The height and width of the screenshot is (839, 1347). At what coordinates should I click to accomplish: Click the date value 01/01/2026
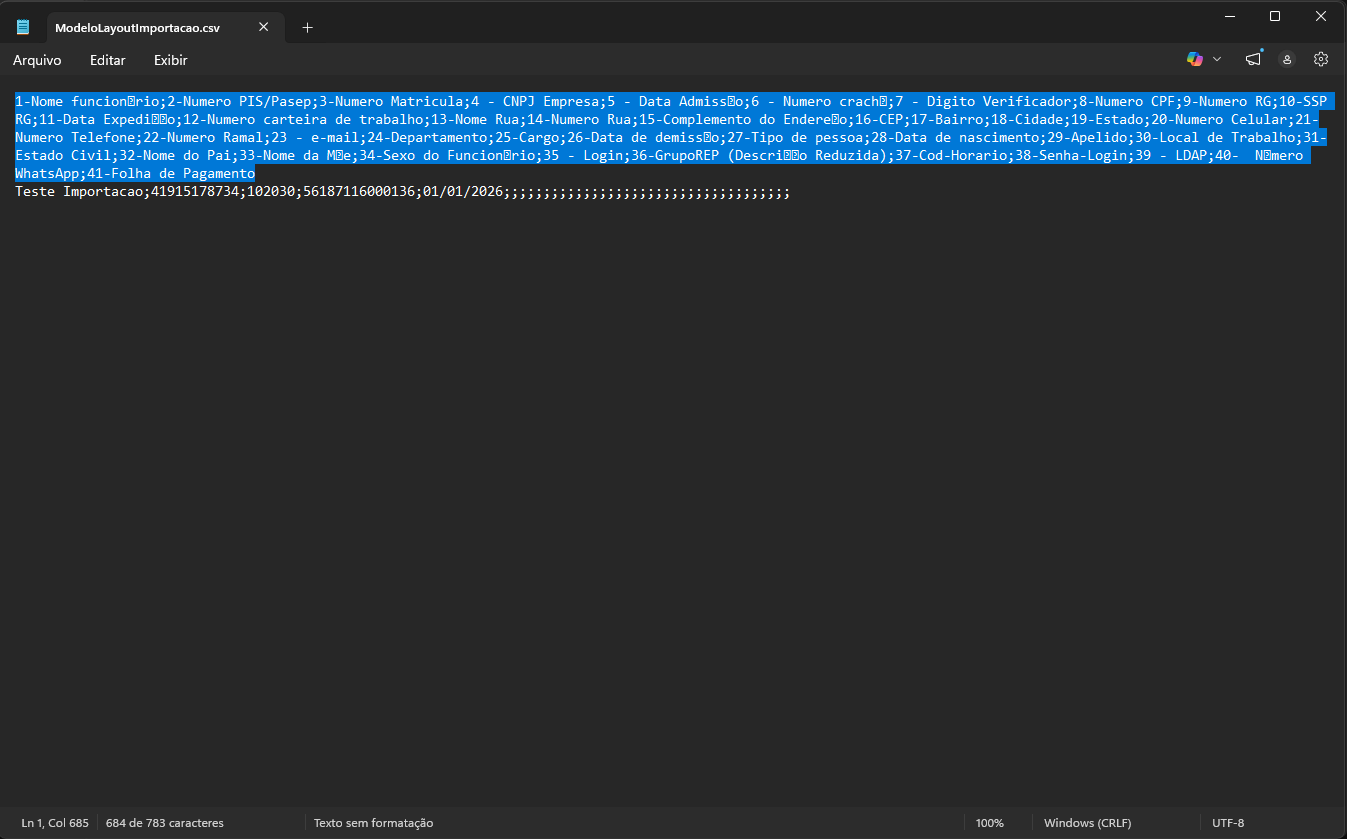463,191
